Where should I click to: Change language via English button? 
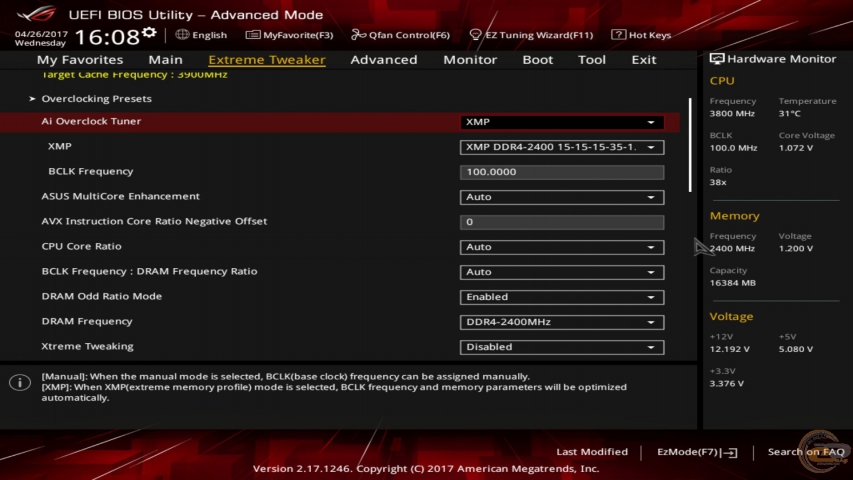pyautogui.click(x=201, y=35)
